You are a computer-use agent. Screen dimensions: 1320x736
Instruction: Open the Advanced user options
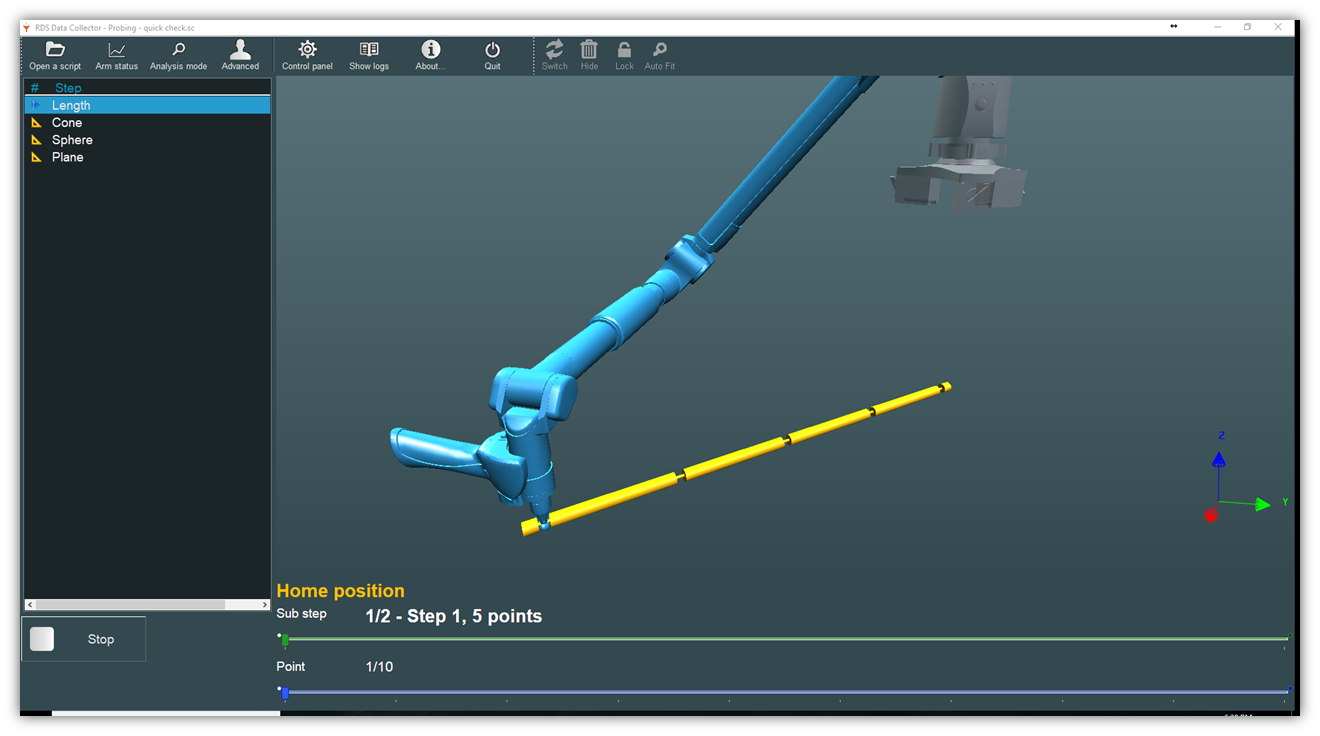240,55
